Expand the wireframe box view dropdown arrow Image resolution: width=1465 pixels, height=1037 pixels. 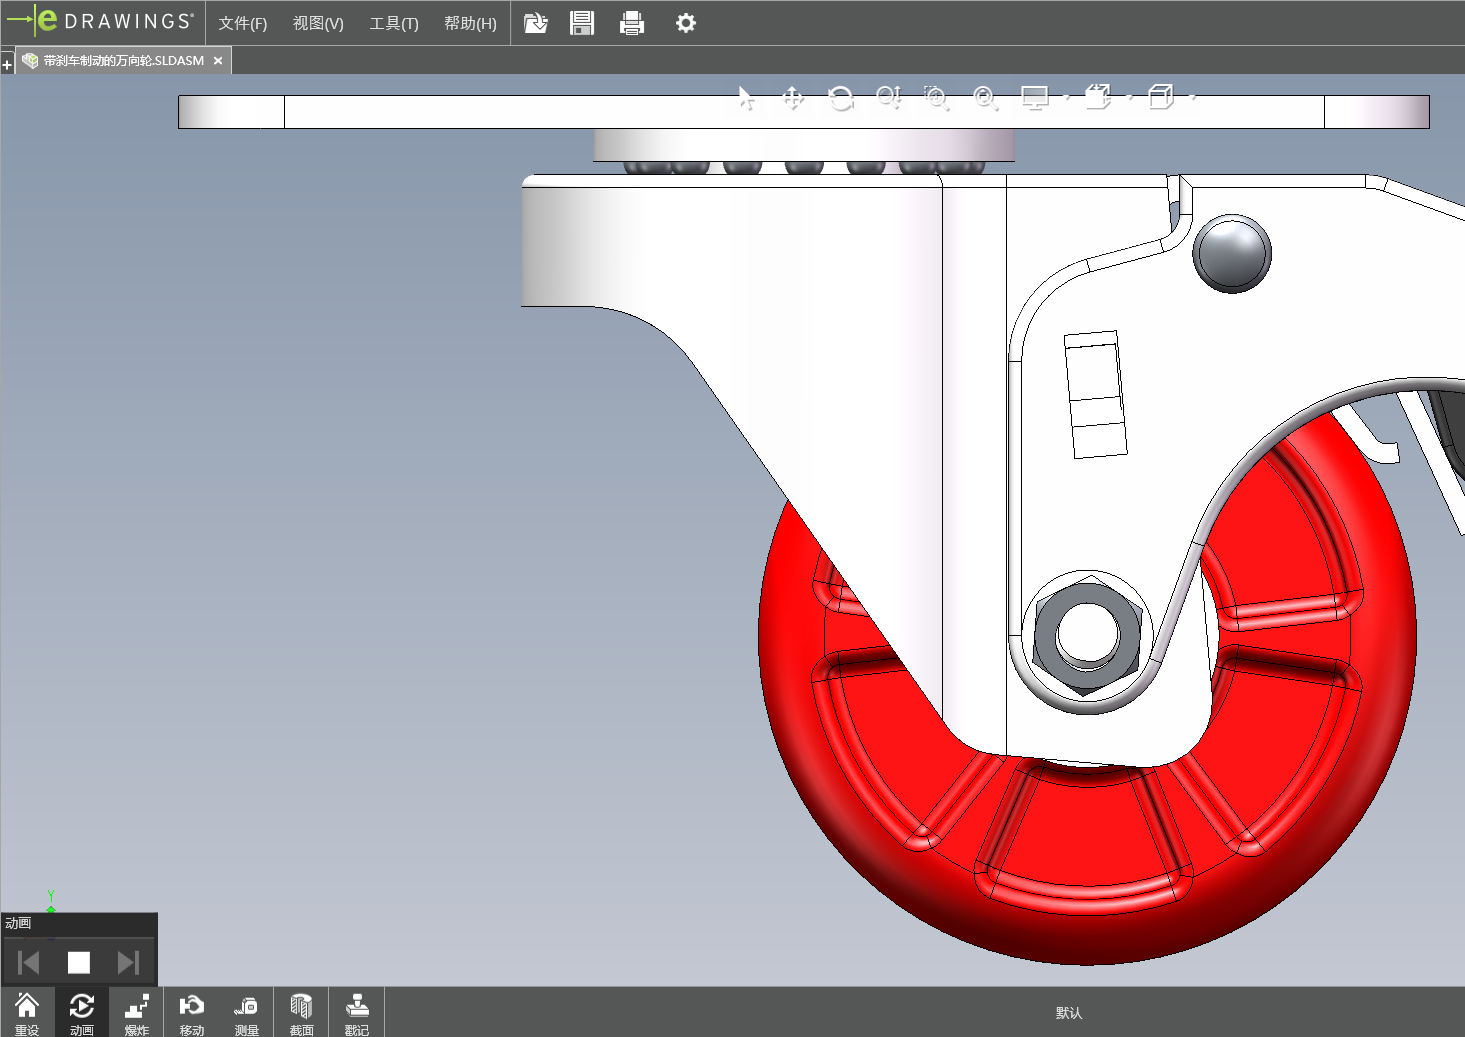point(1192,98)
